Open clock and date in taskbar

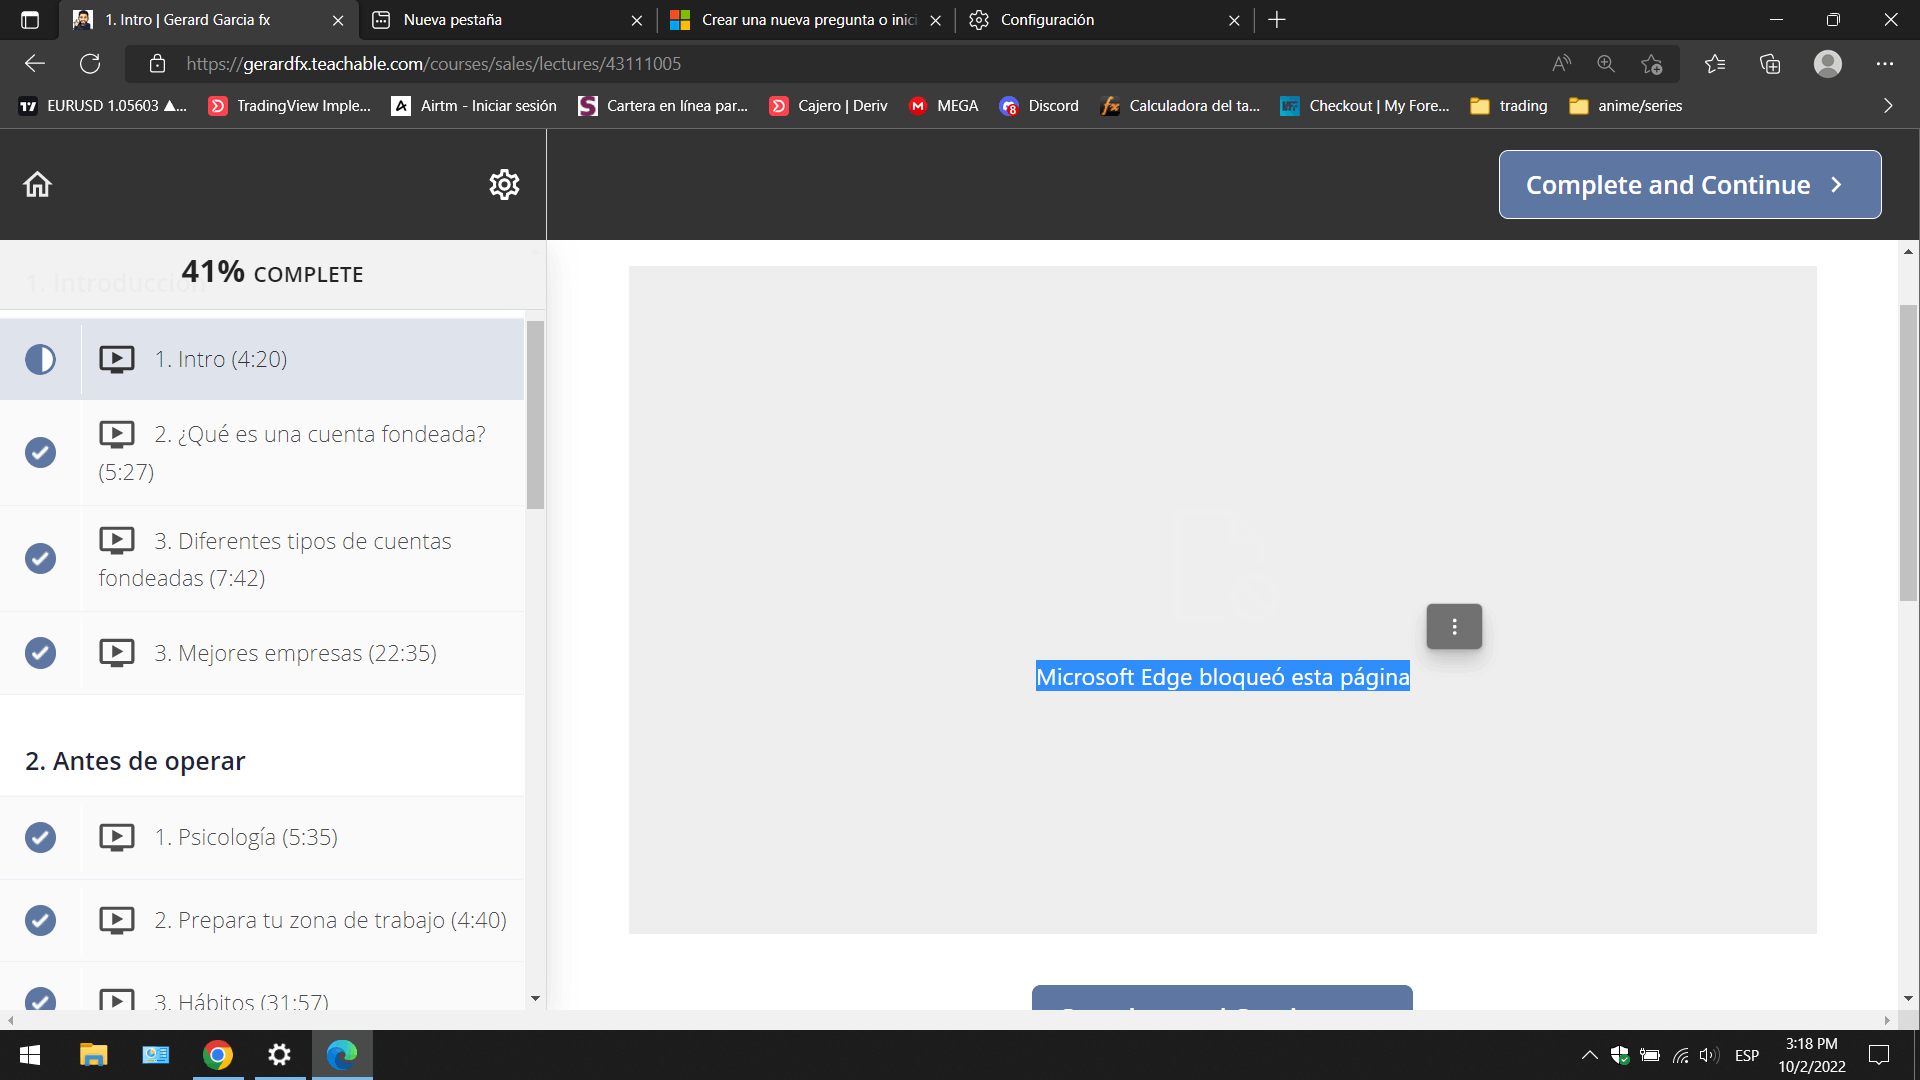click(x=1811, y=1055)
